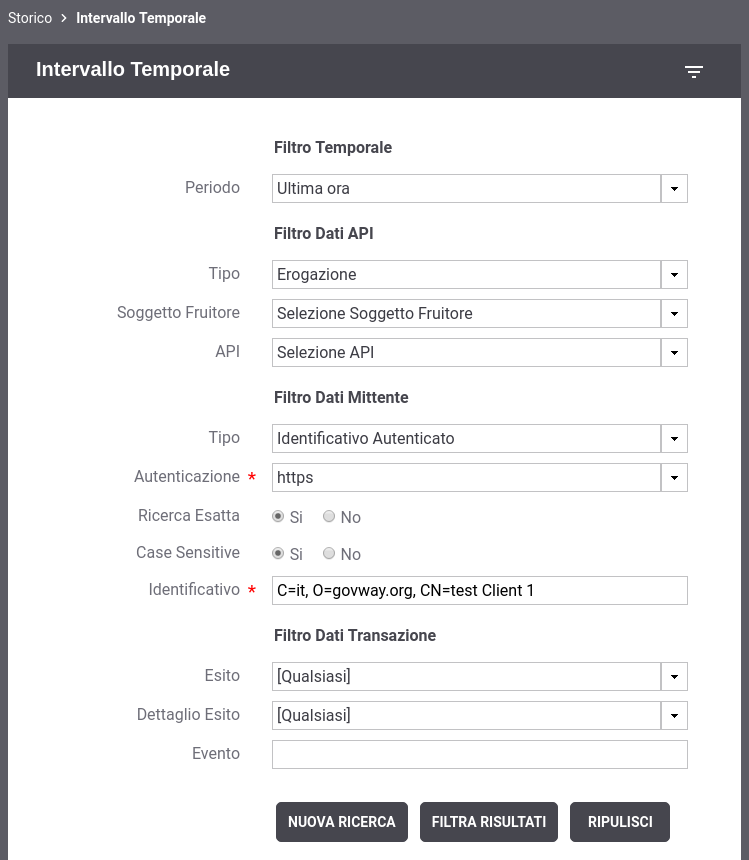Open the Periodo dropdown
Viewport: 749px width, 860px height.
(479, 188)
